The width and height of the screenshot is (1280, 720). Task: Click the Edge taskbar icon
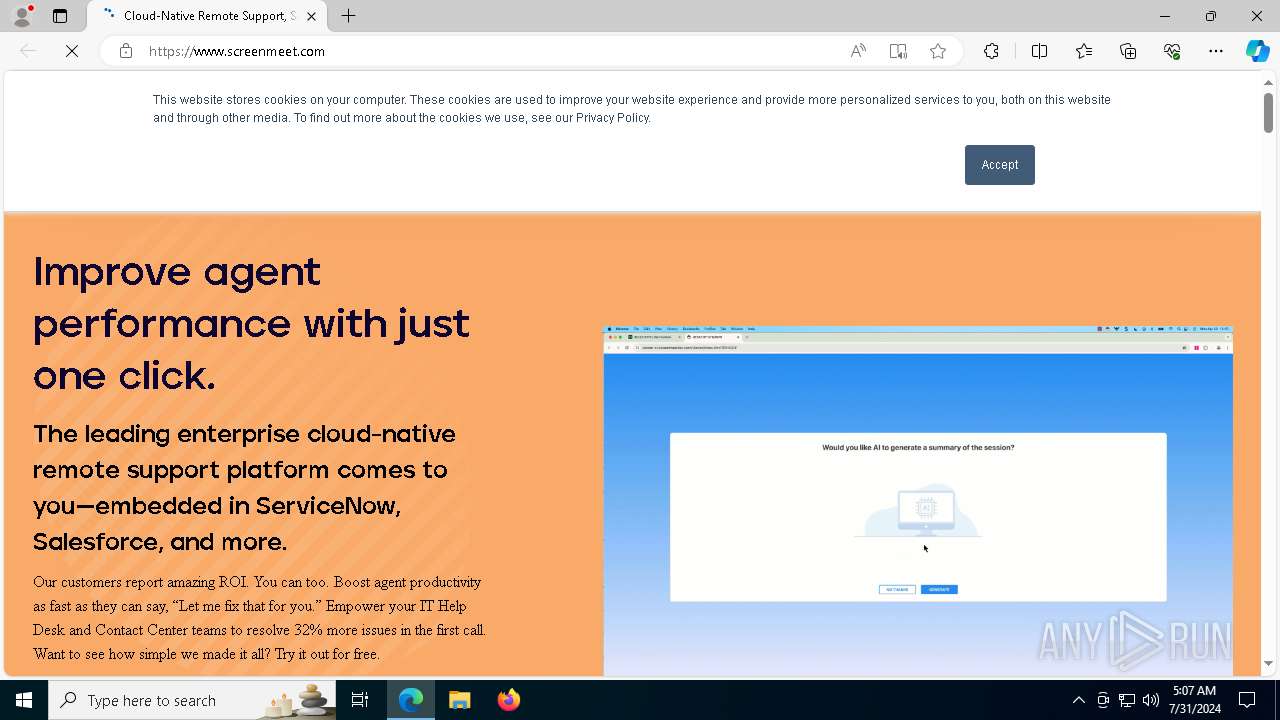pyautogui.click(x=411, y=700)
